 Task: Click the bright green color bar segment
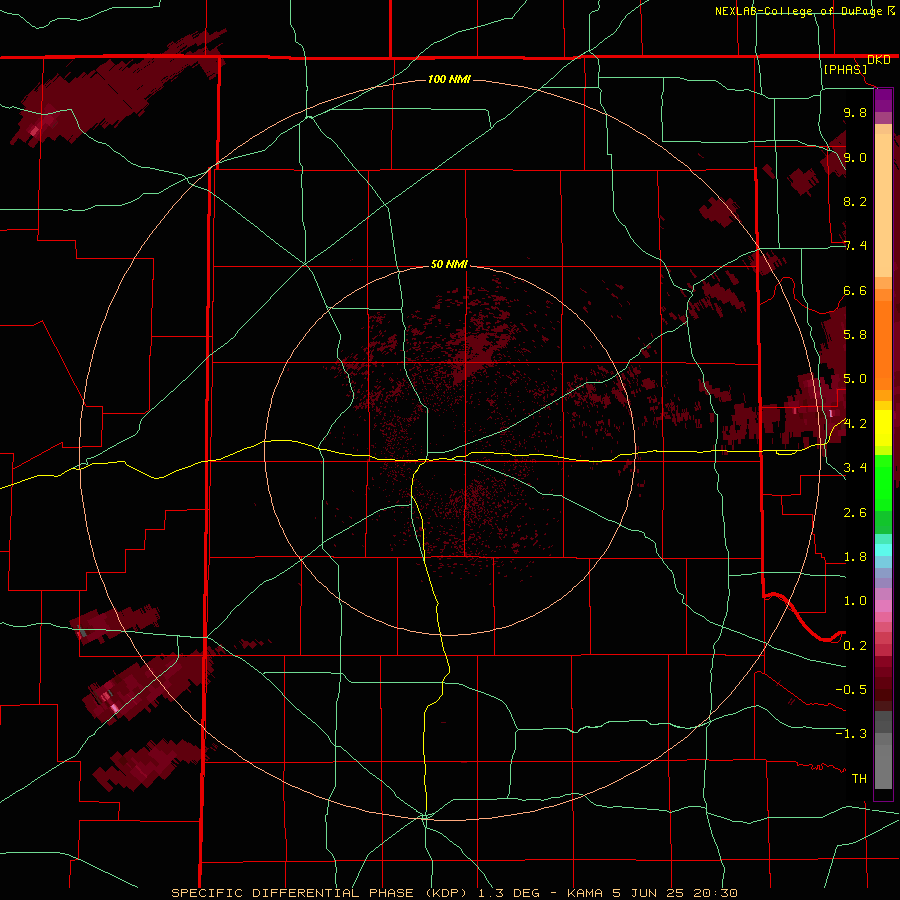pos(883,482)
